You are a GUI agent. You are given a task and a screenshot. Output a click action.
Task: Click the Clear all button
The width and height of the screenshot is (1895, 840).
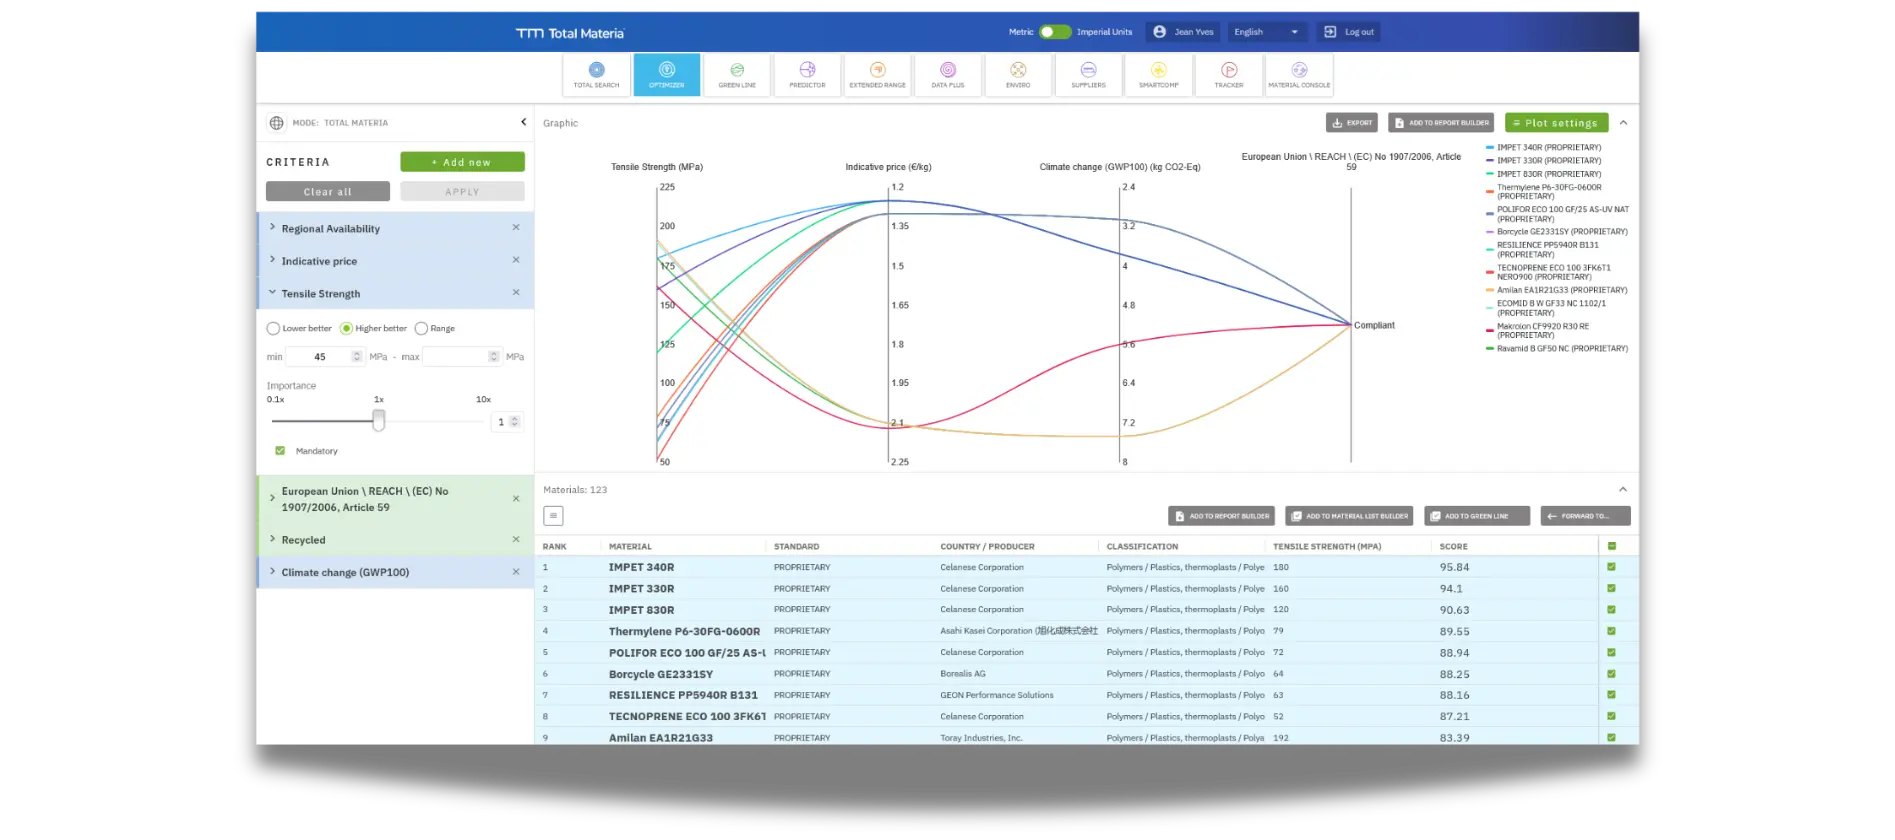pos(328,191)
